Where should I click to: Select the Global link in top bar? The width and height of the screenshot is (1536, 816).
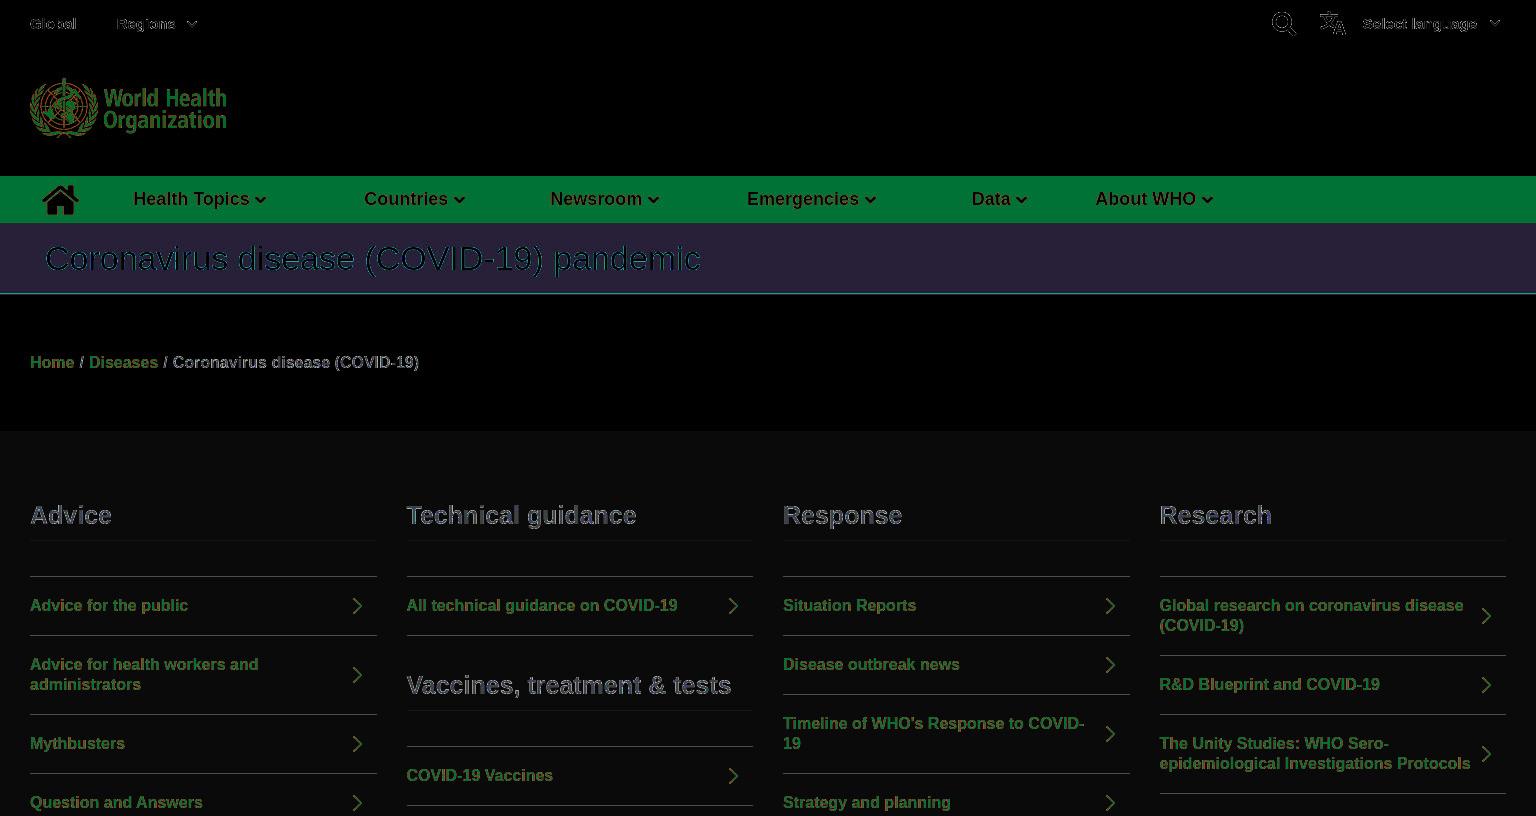53,24
